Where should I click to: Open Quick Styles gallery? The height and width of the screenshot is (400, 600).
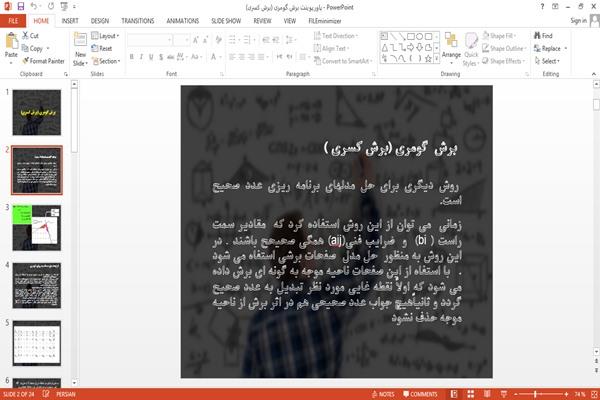(x=471, y=50)
